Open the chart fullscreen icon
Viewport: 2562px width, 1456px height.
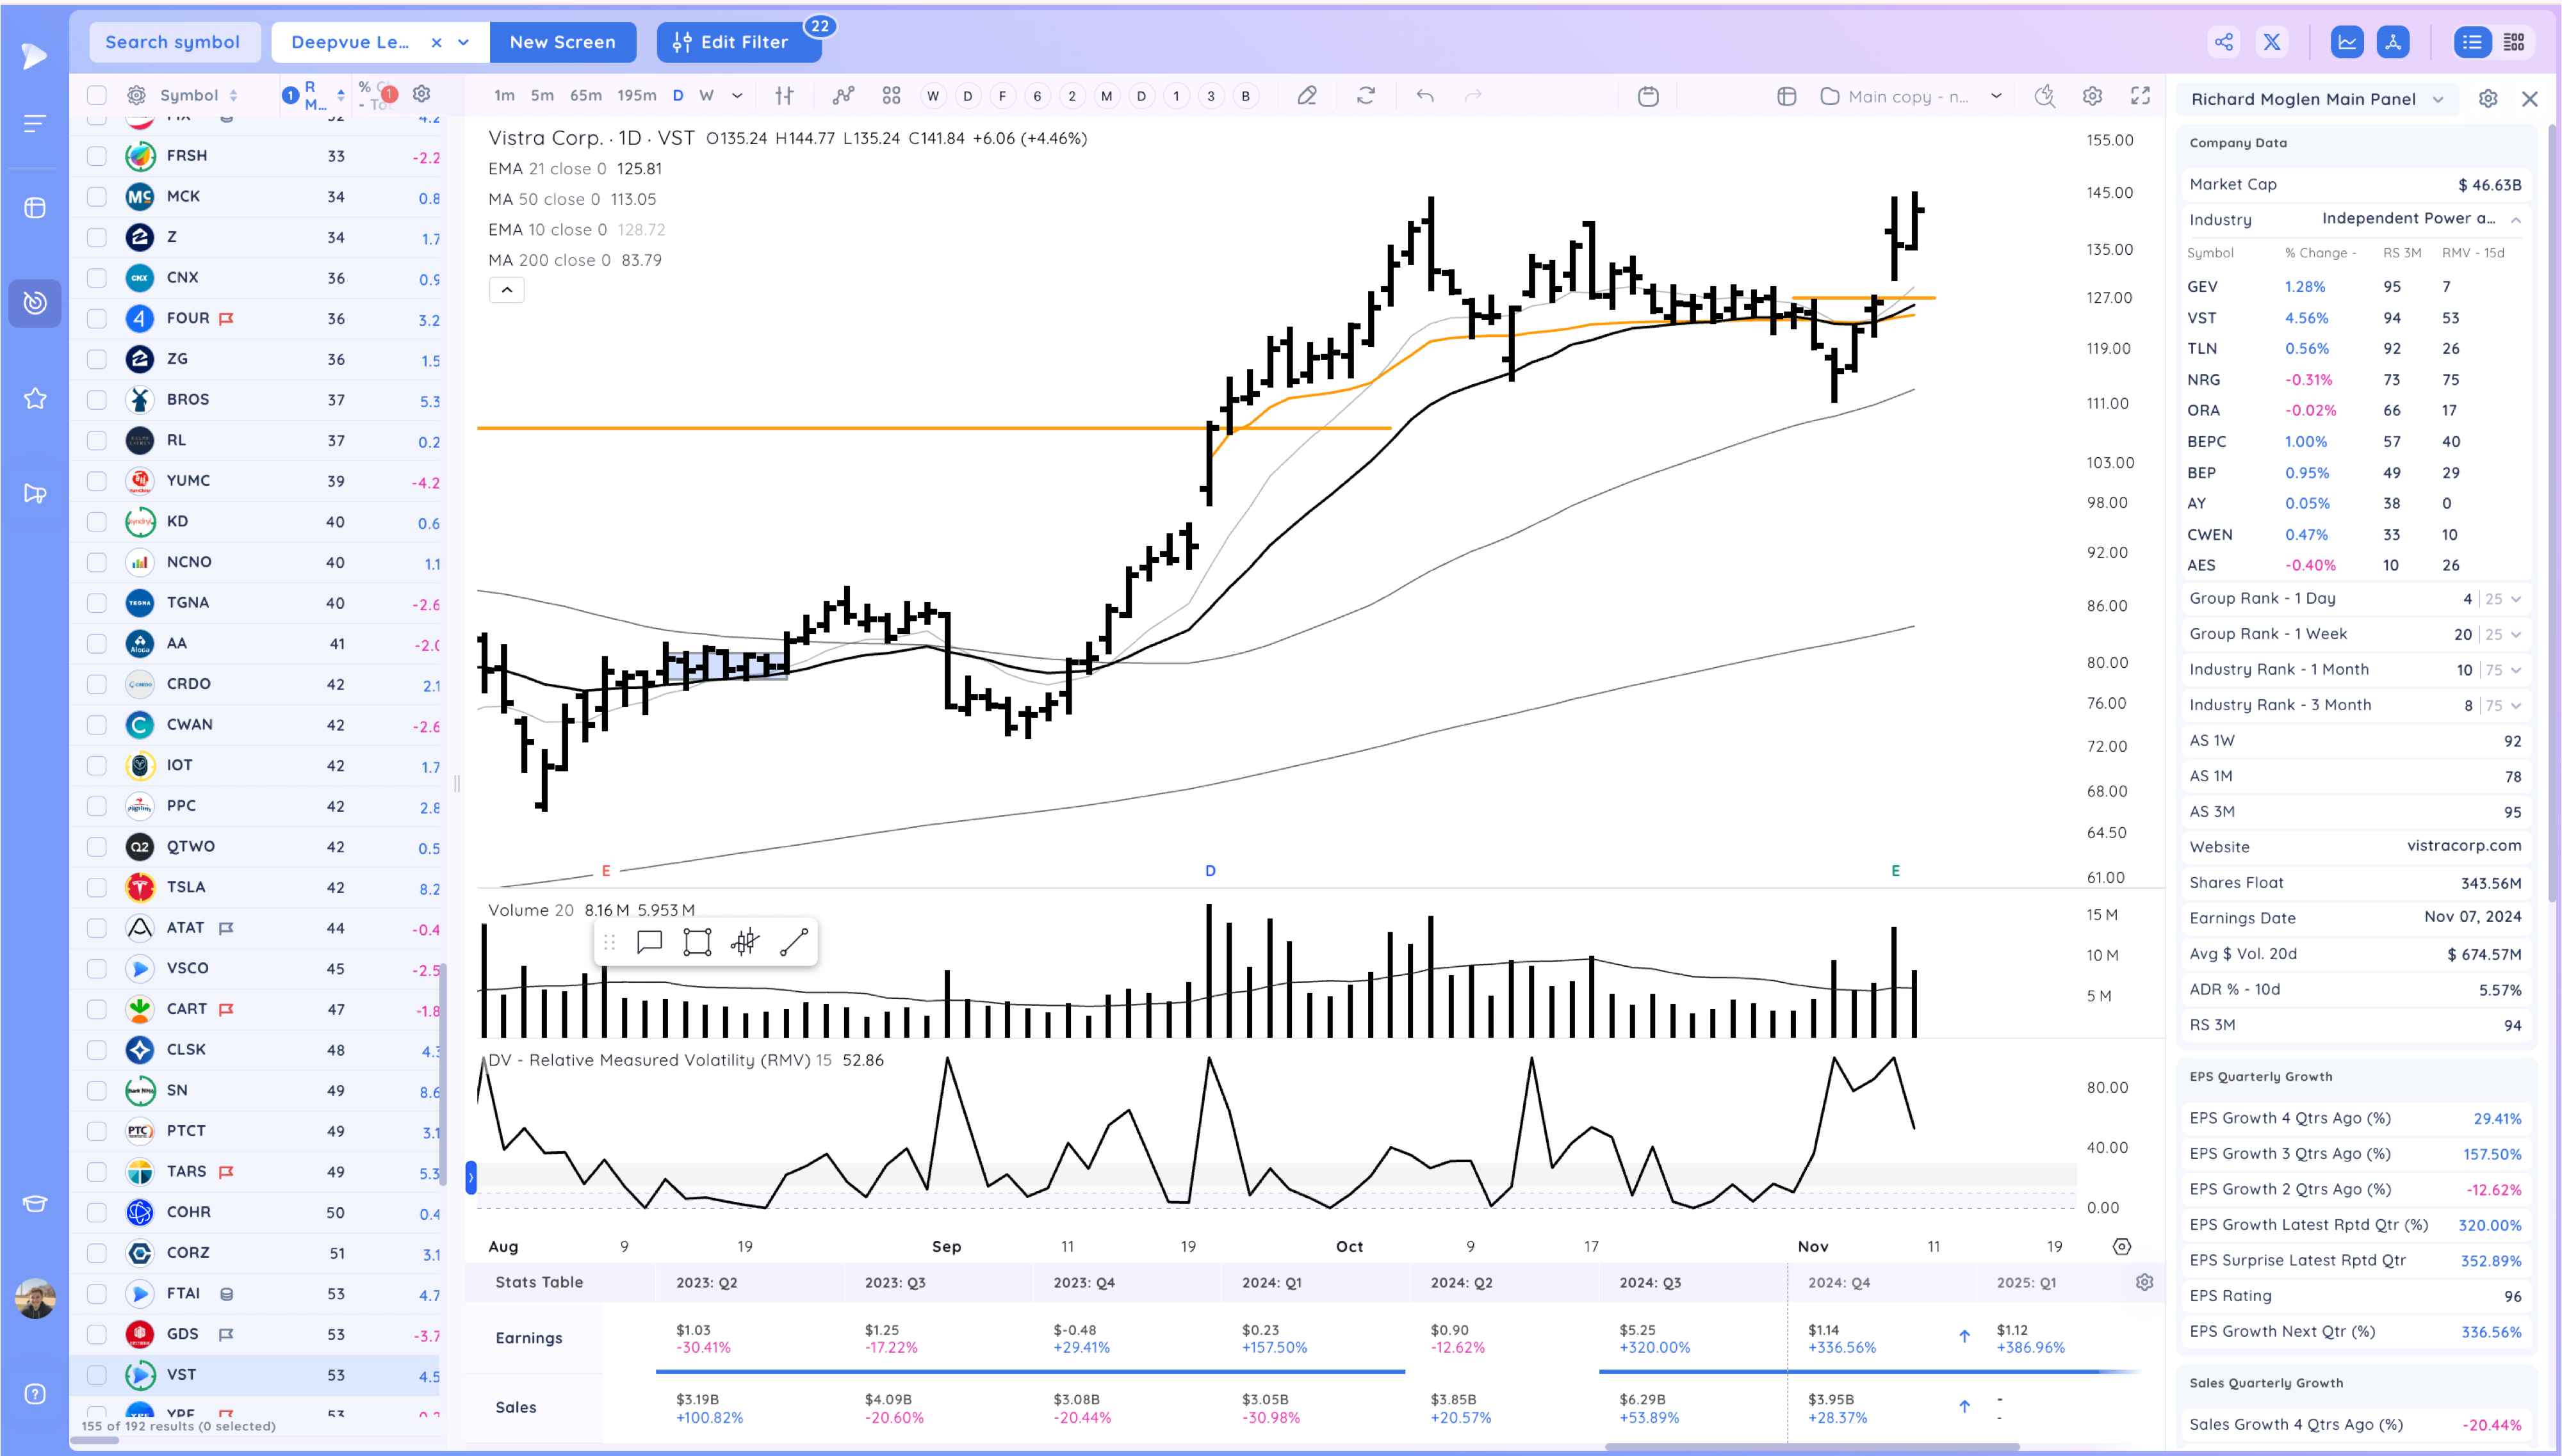point(2140,96)
